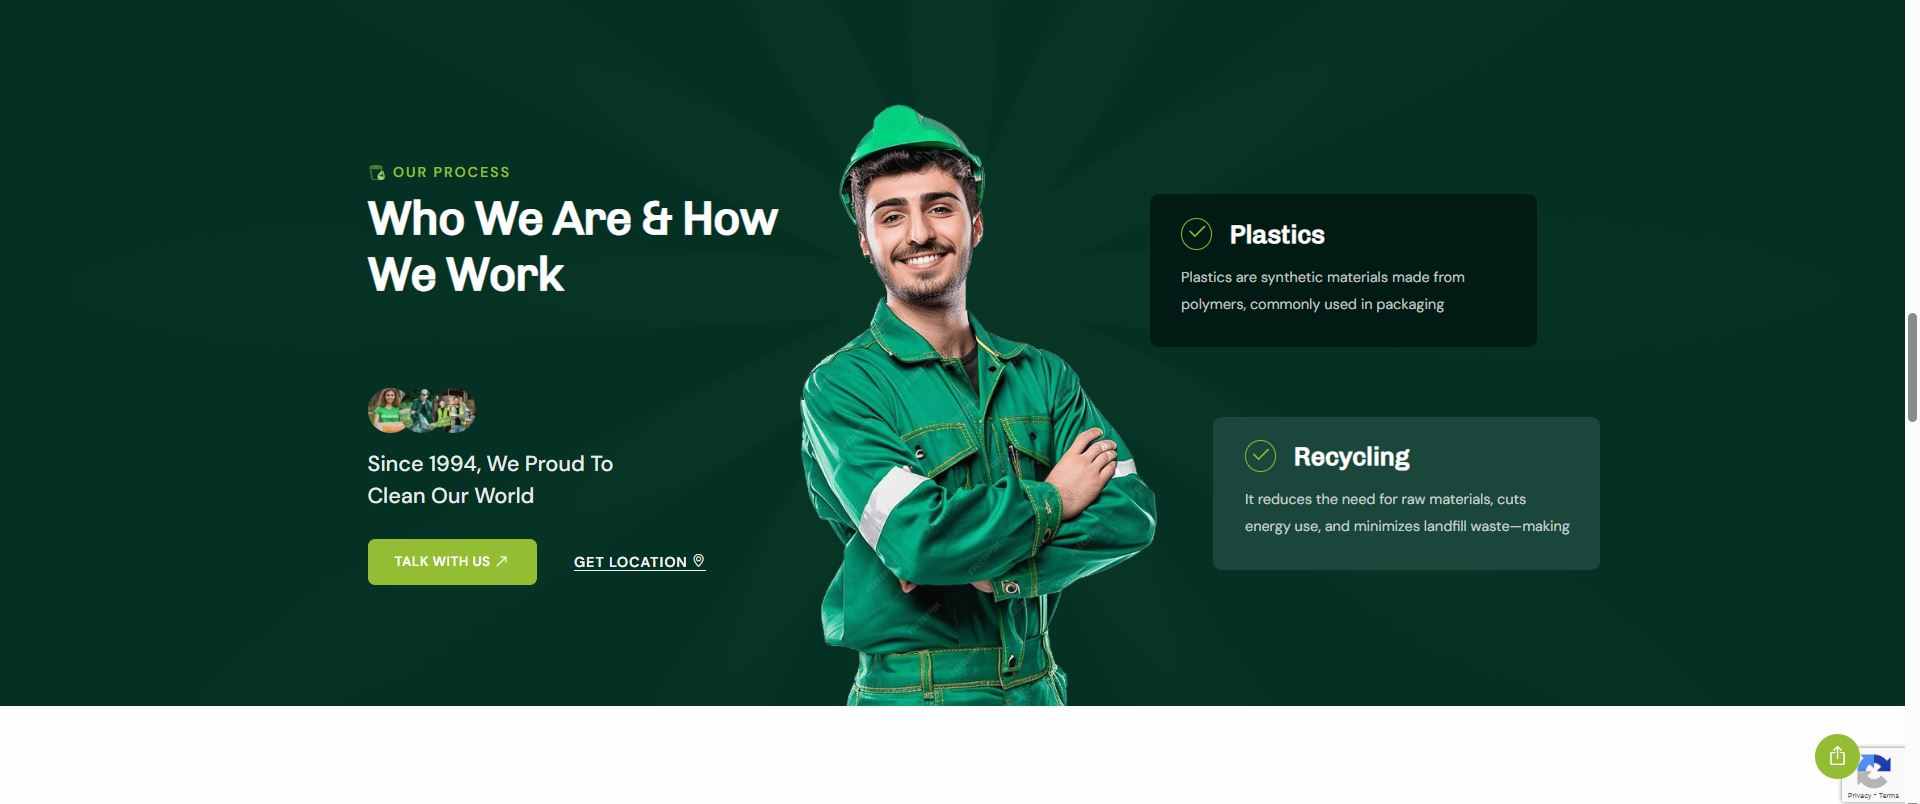Click the checkmark icon next to Plastics
The height and width of the screenshot is (804, 1920).
[x=1196, y=234]
